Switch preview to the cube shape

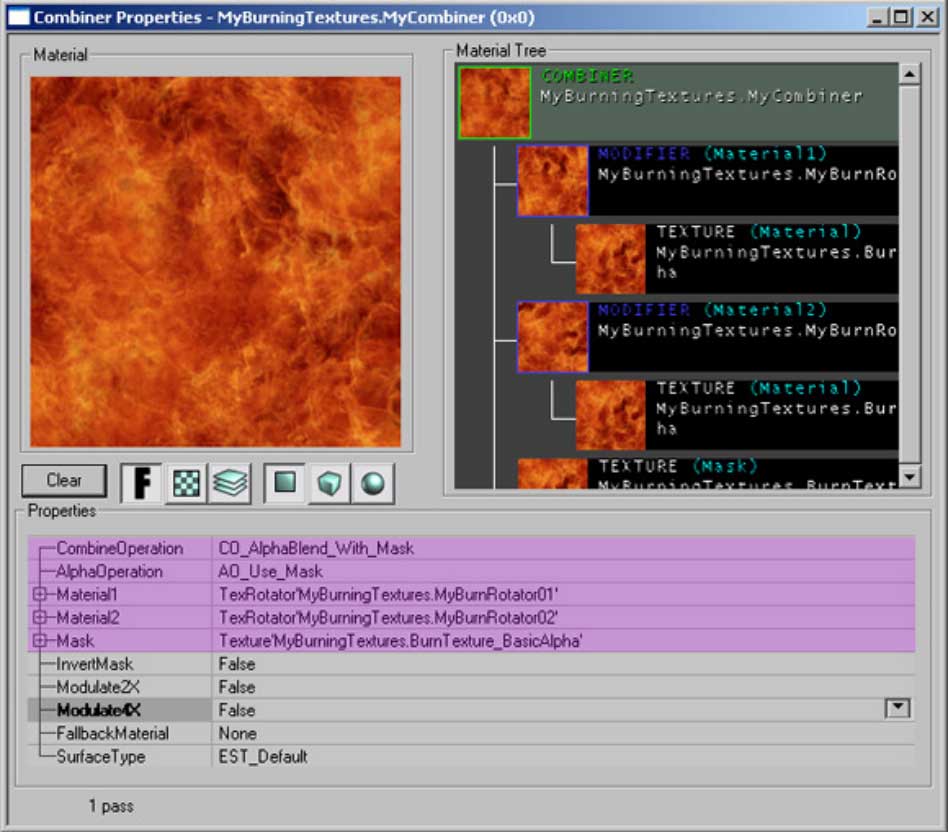click(330, 481)
